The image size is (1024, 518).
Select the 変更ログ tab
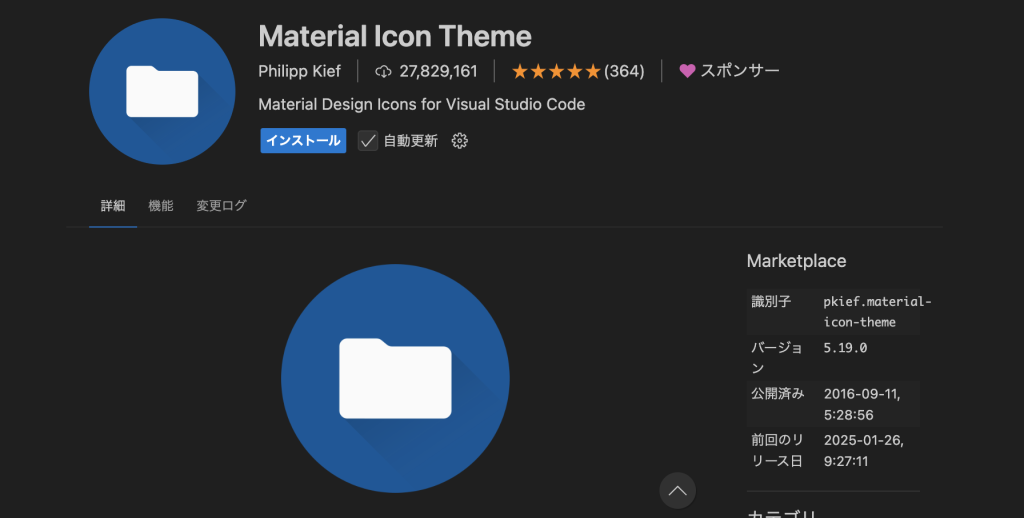[x=221, y=206]
